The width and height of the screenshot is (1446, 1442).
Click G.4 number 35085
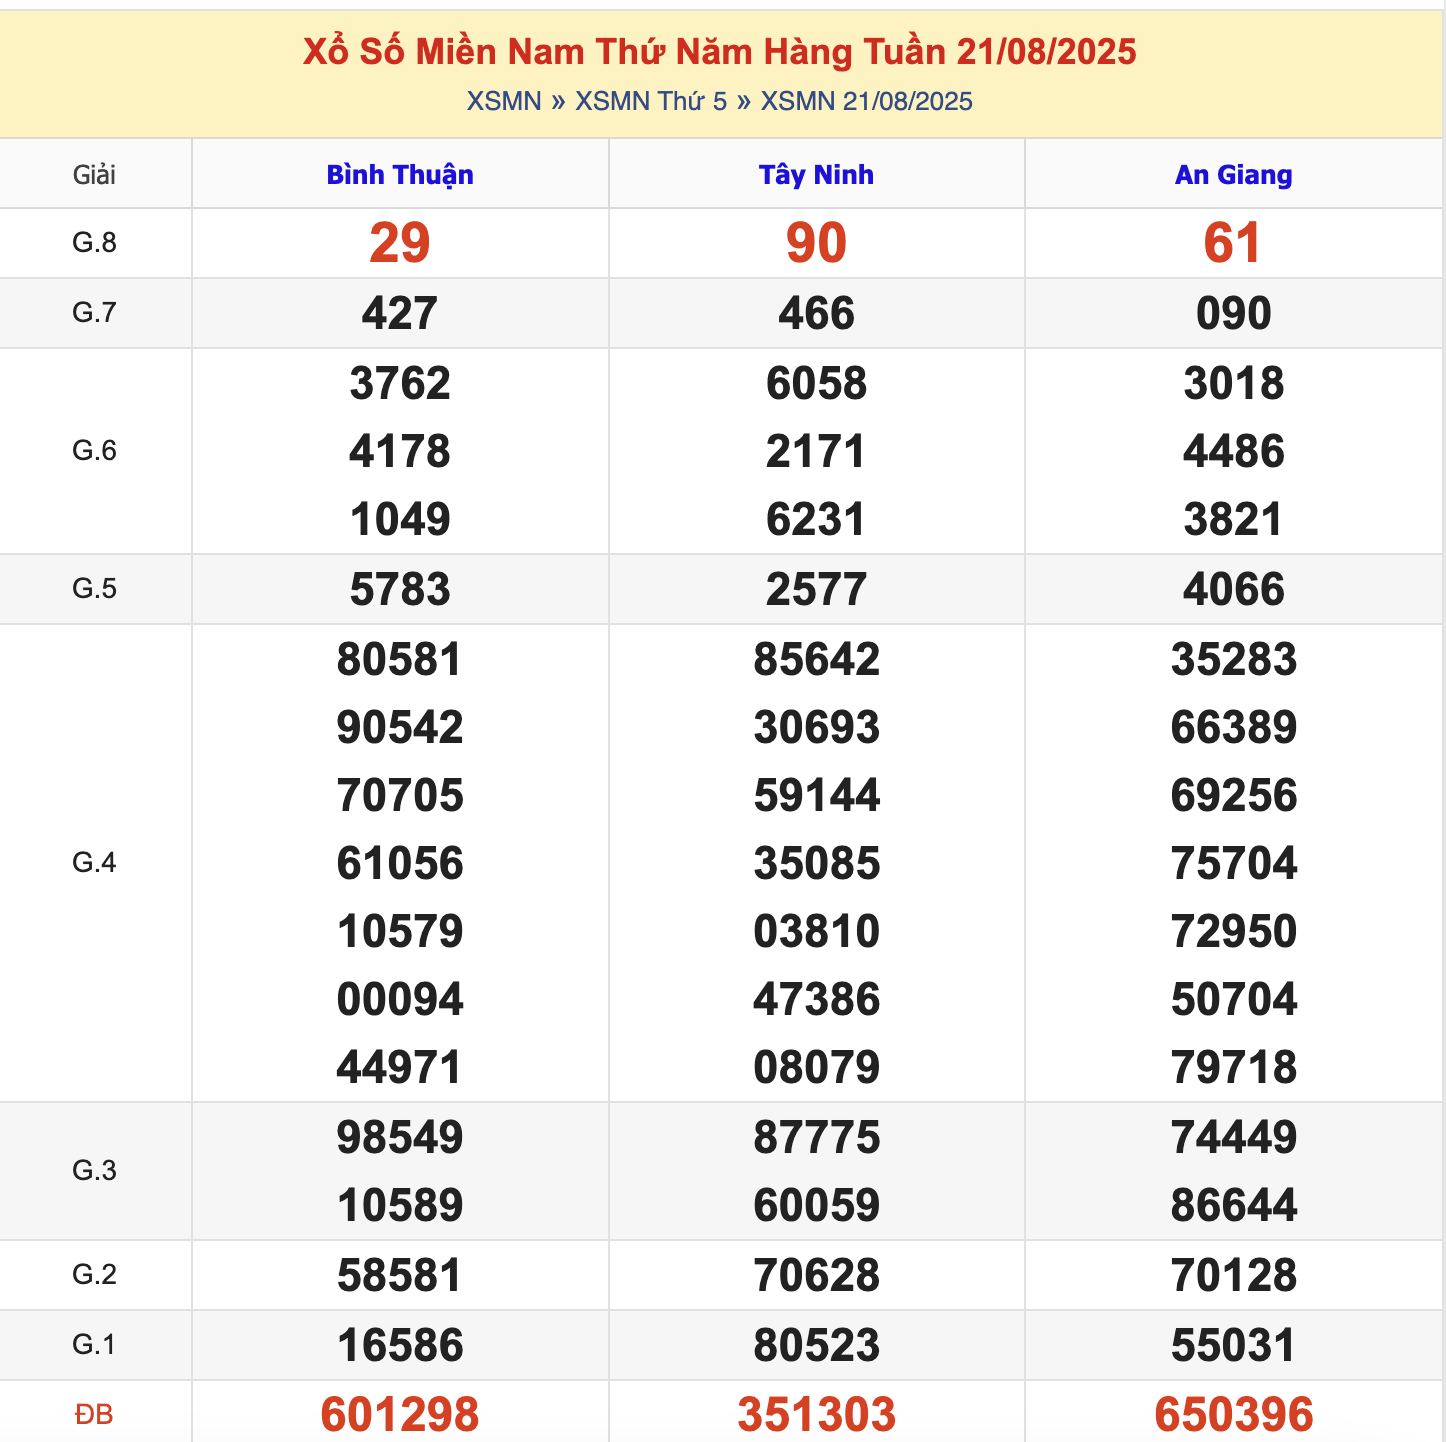point(816,863)
